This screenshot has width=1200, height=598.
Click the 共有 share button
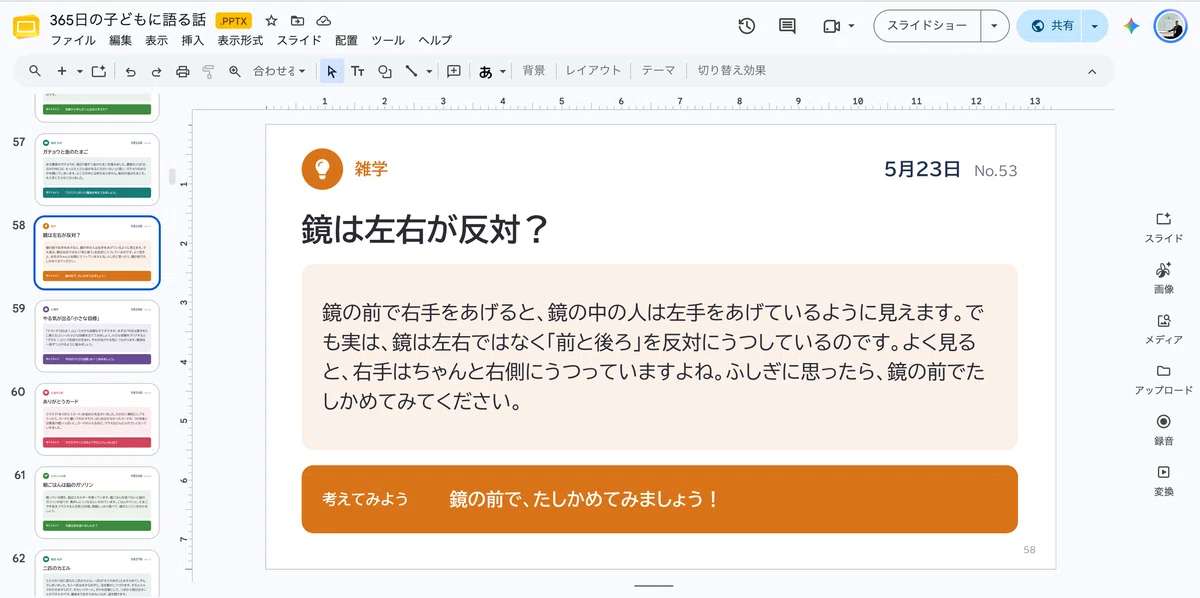(1051, 26)
